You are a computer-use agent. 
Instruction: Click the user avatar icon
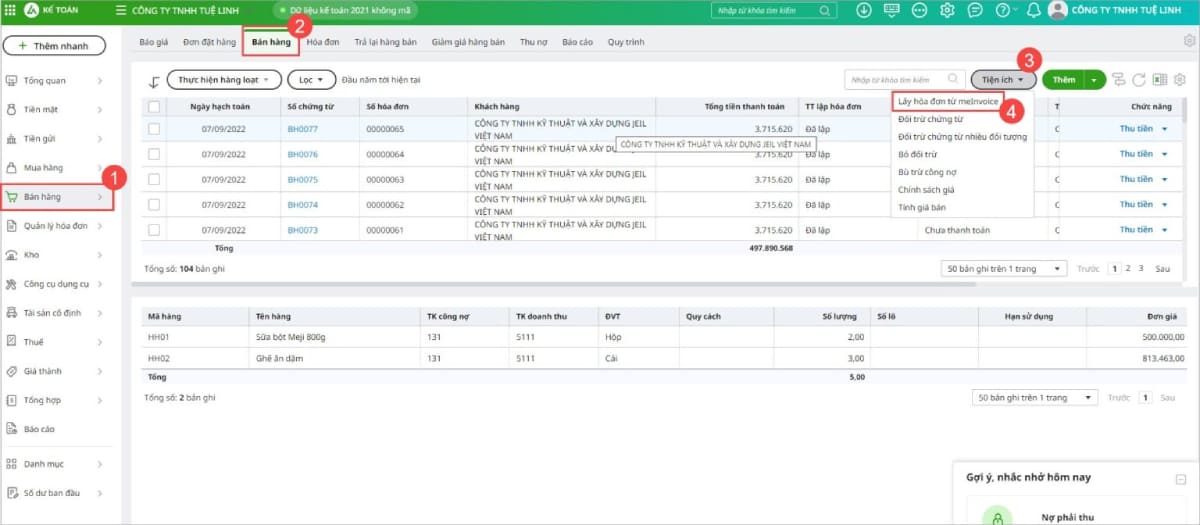pos(1057,10)
